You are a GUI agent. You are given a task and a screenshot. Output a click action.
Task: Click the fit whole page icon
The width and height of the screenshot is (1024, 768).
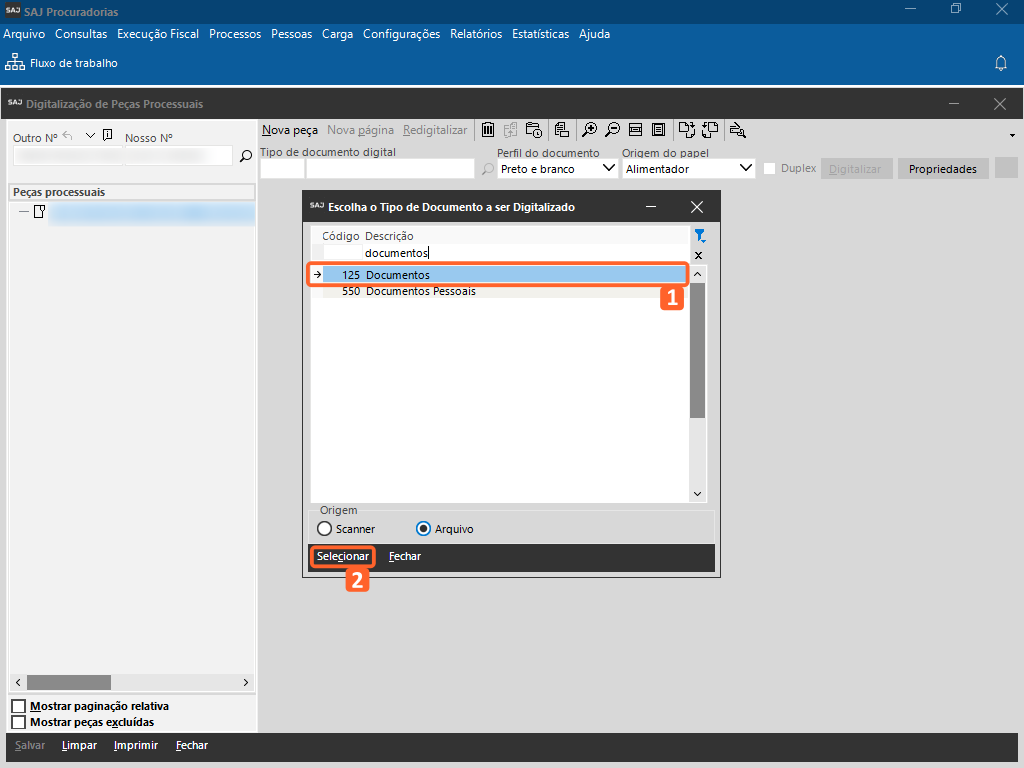[658, 130]
